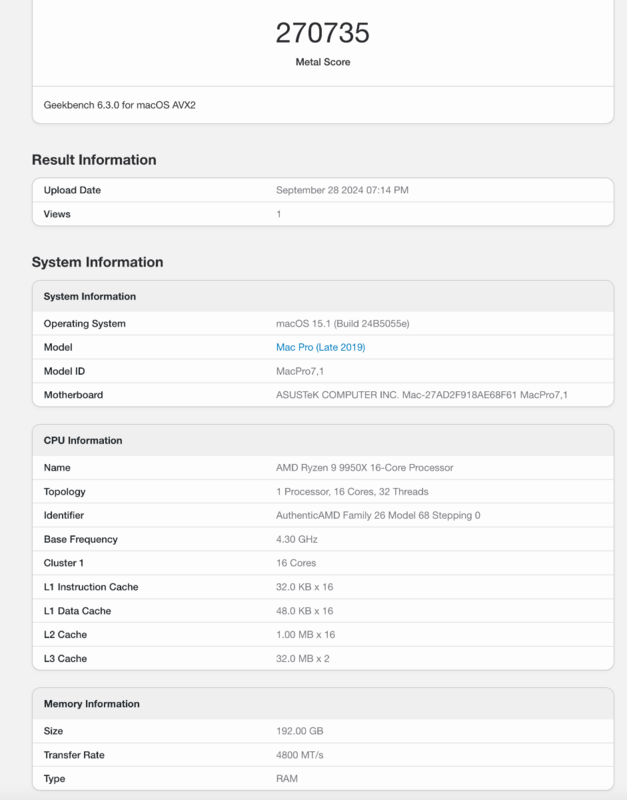
Task: Click the Memory Information table header
Action: (92, 704)
